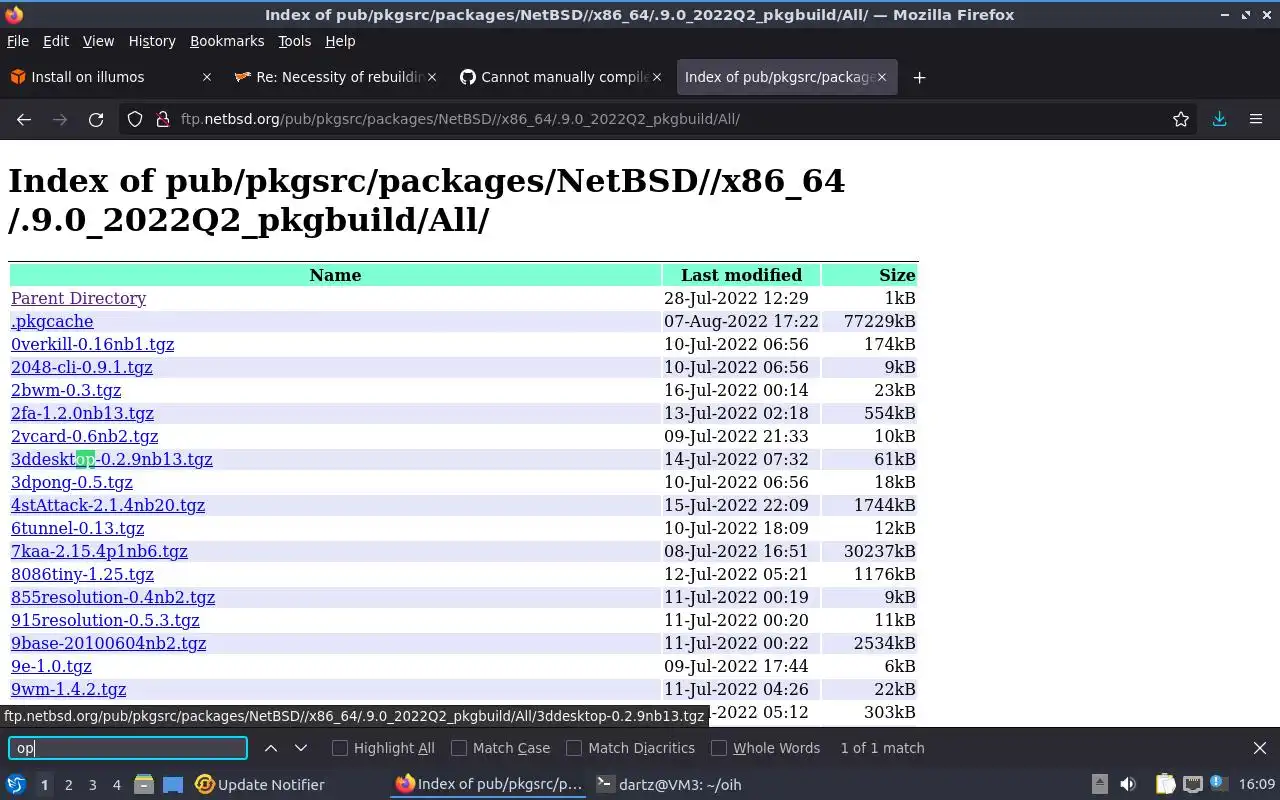Go to next find match
1280x800 pixels.
coord(300,748)
